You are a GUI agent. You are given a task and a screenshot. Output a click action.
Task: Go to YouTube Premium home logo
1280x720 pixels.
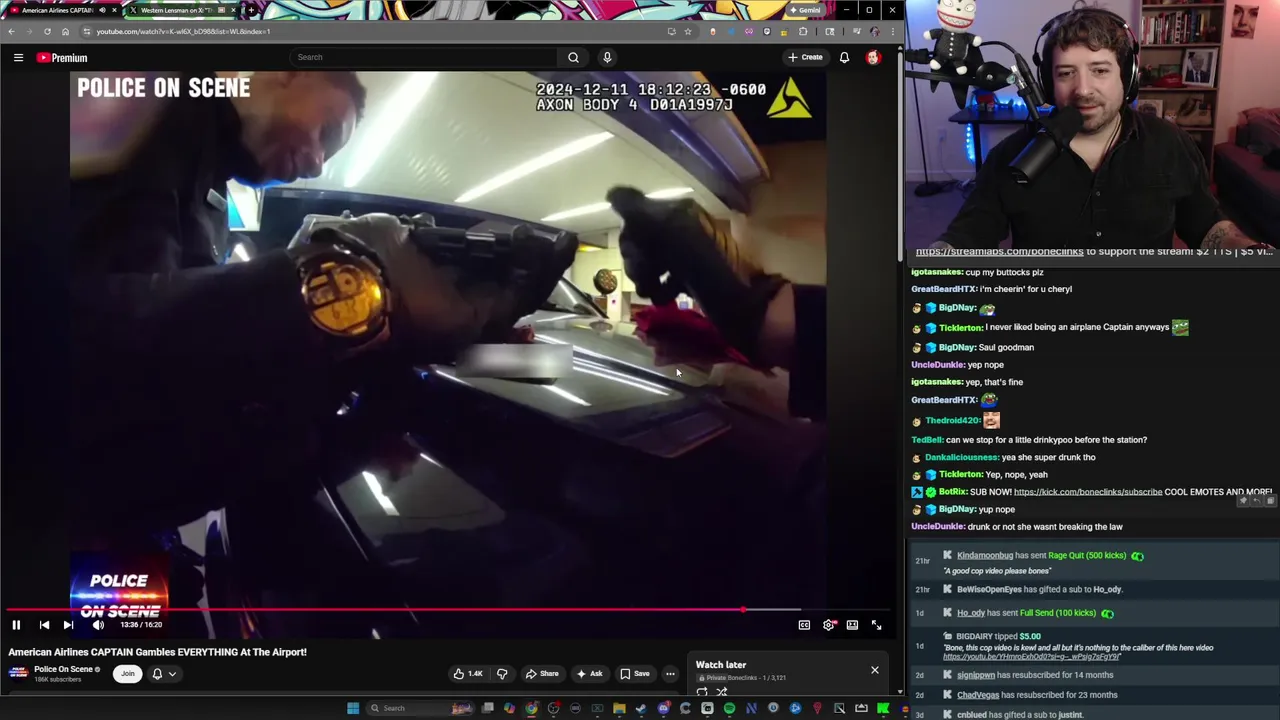[62, 58]
